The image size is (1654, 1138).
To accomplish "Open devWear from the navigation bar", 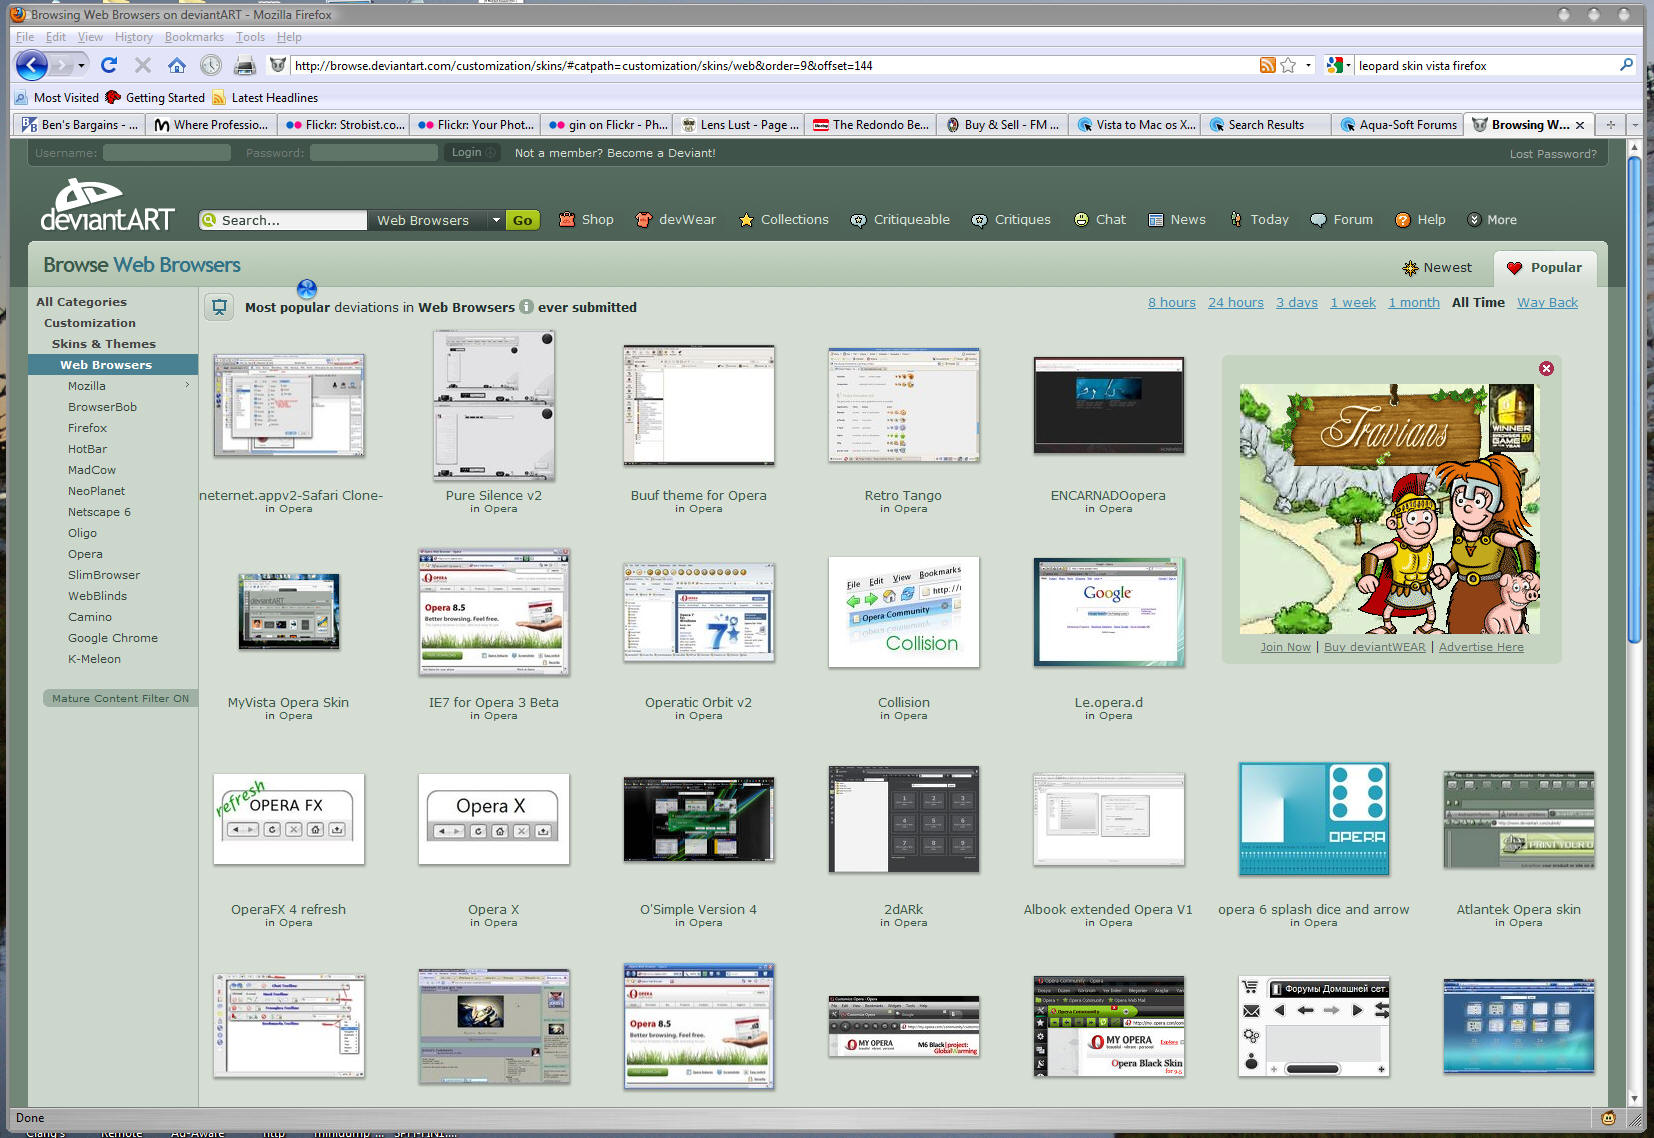I will [x=676, y=220].
